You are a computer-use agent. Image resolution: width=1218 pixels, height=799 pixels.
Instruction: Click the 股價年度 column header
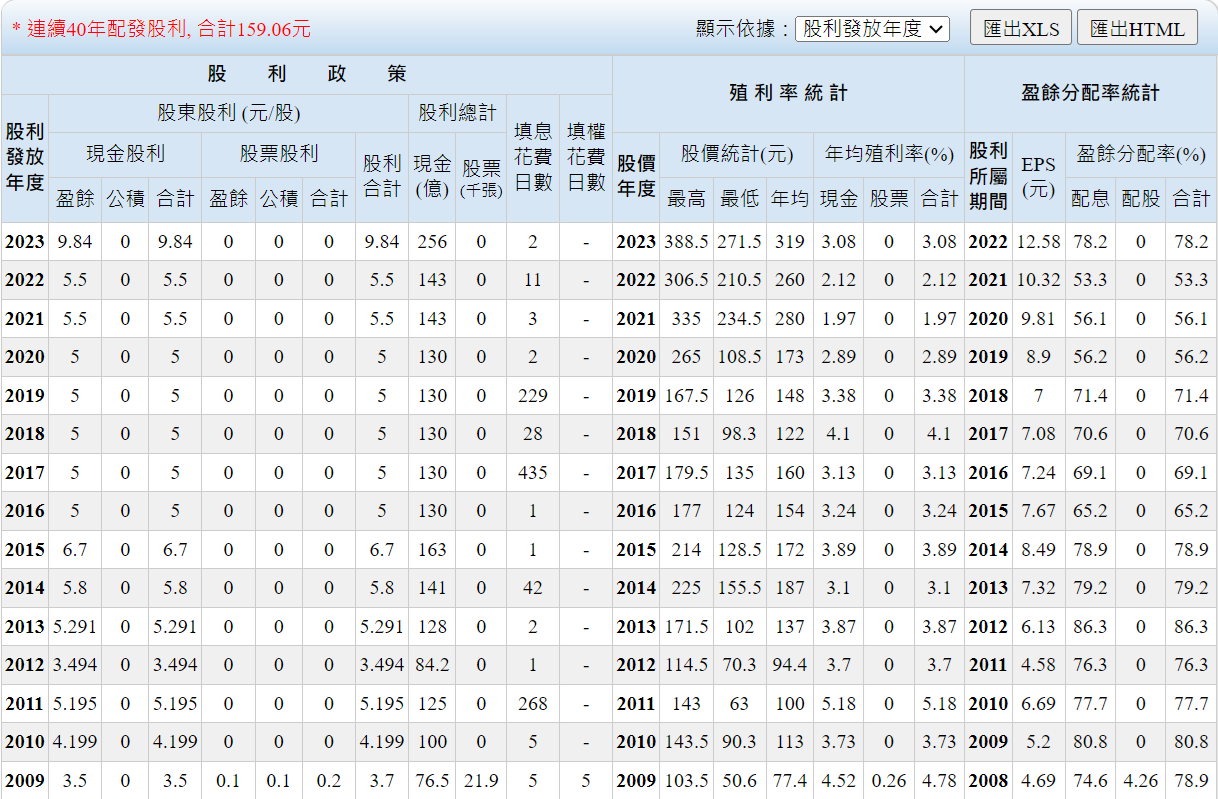point(636,176)
